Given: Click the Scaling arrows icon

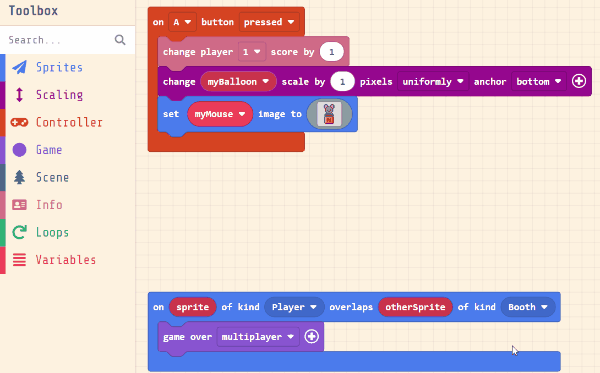Looking at the screenshot, I should click(19, 94).
